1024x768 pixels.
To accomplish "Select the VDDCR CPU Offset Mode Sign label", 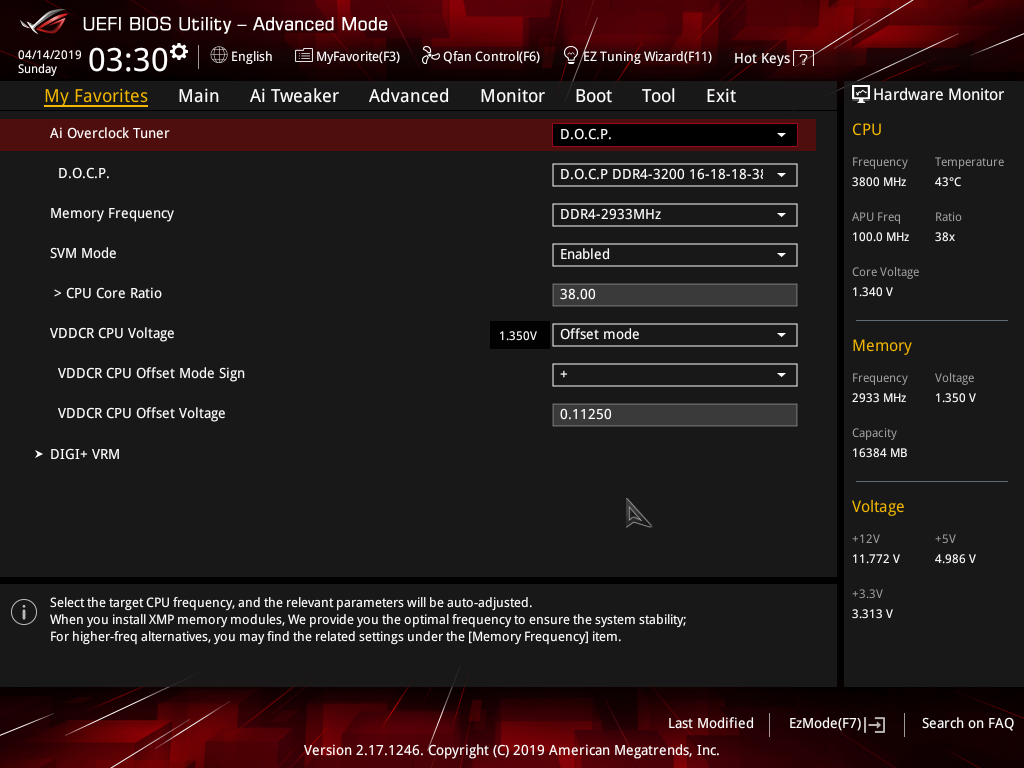I will (151, 374).
